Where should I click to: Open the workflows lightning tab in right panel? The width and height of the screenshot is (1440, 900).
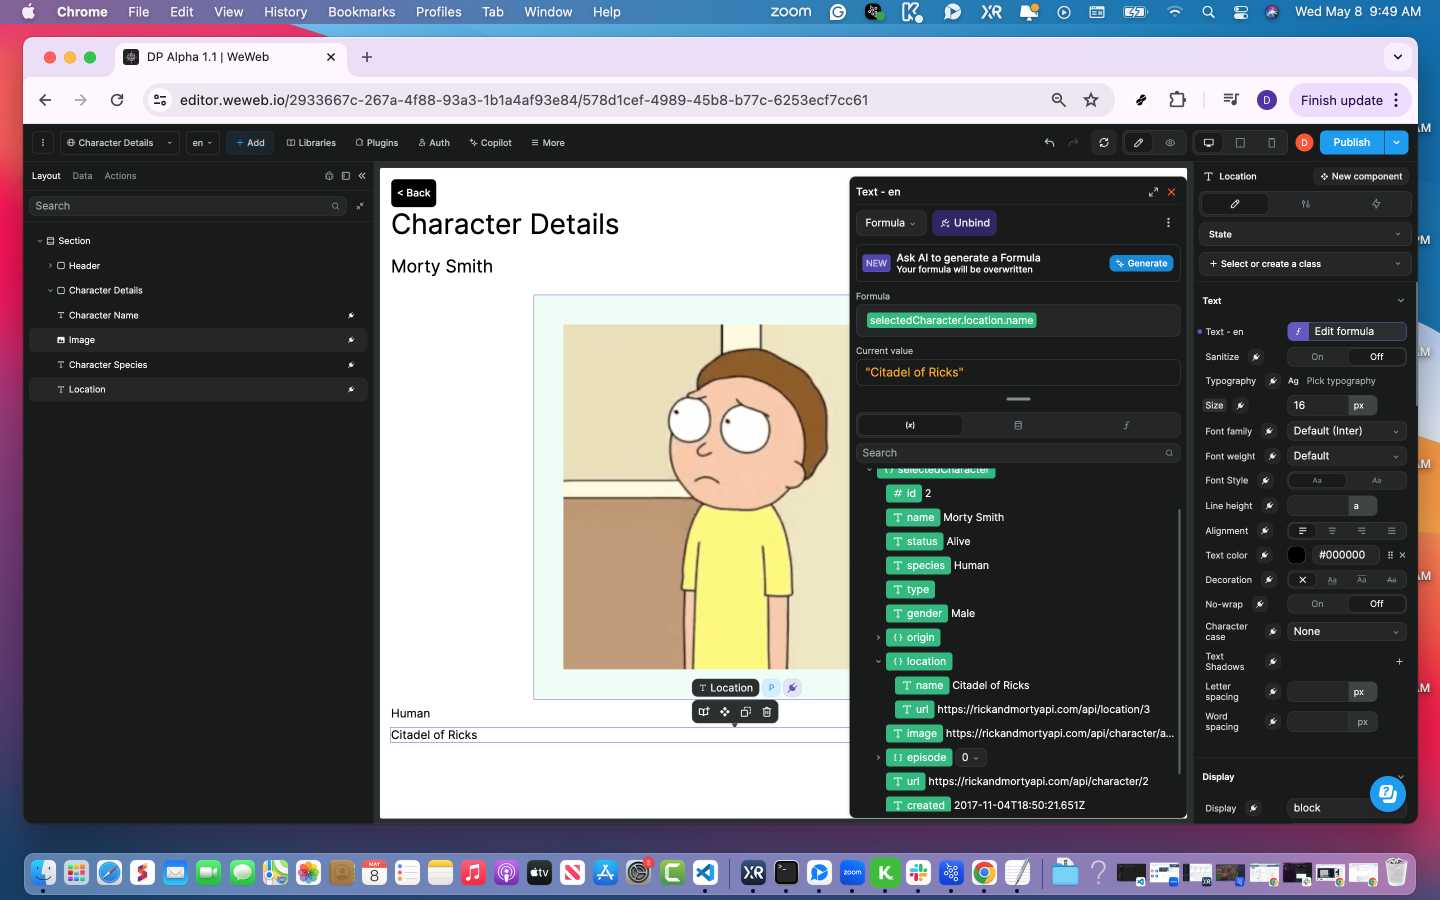1376,204
